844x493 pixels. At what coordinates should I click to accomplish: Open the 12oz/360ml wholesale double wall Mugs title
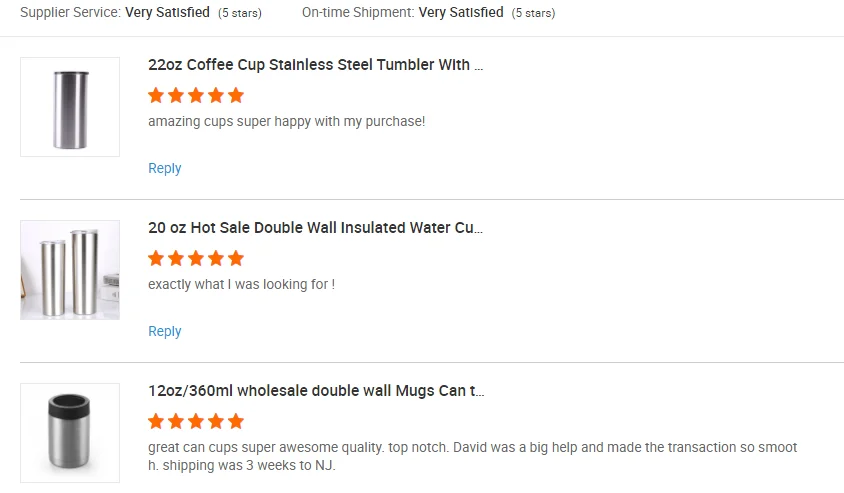[x=316, y=391]
